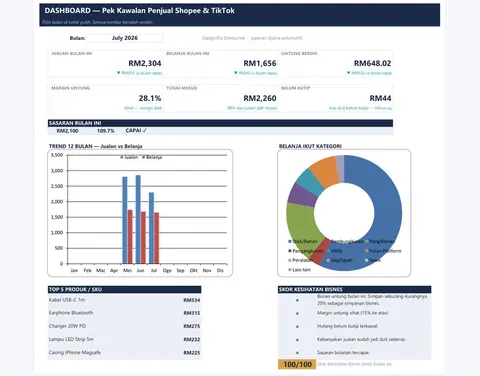Select the RM44 Belum Kutip value

point(380,98)
